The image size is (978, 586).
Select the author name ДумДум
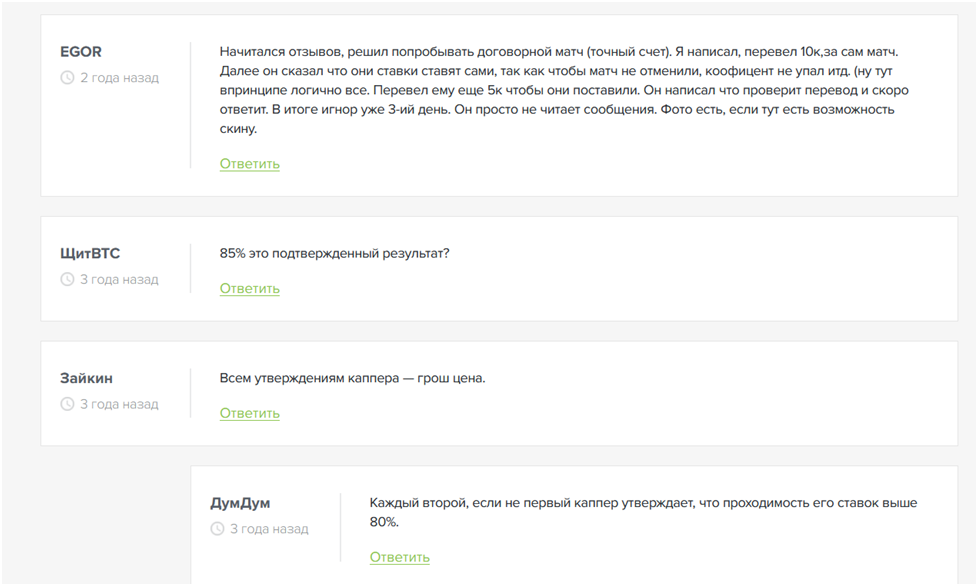point(240,503)
